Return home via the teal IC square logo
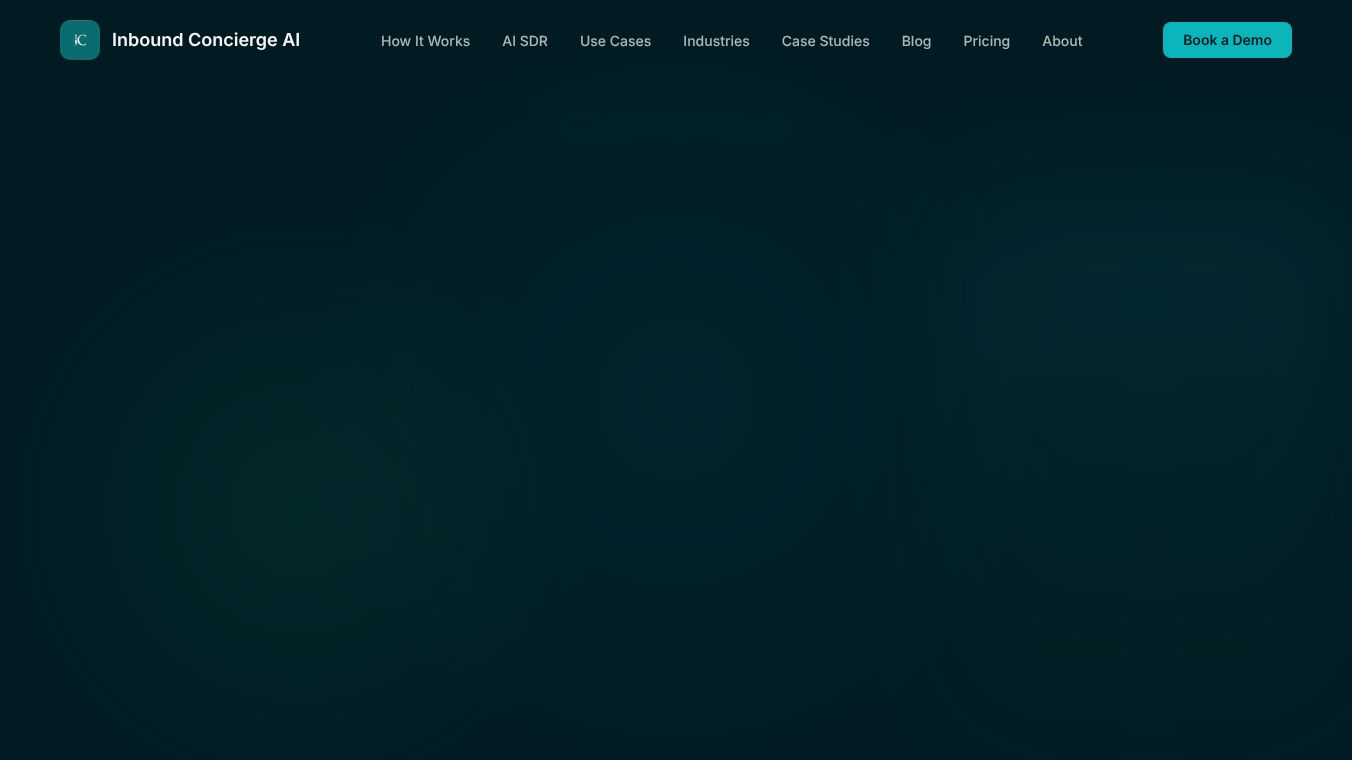This screenshot has height=760, width=1352. pyautogui.click(x=80, y=40)
